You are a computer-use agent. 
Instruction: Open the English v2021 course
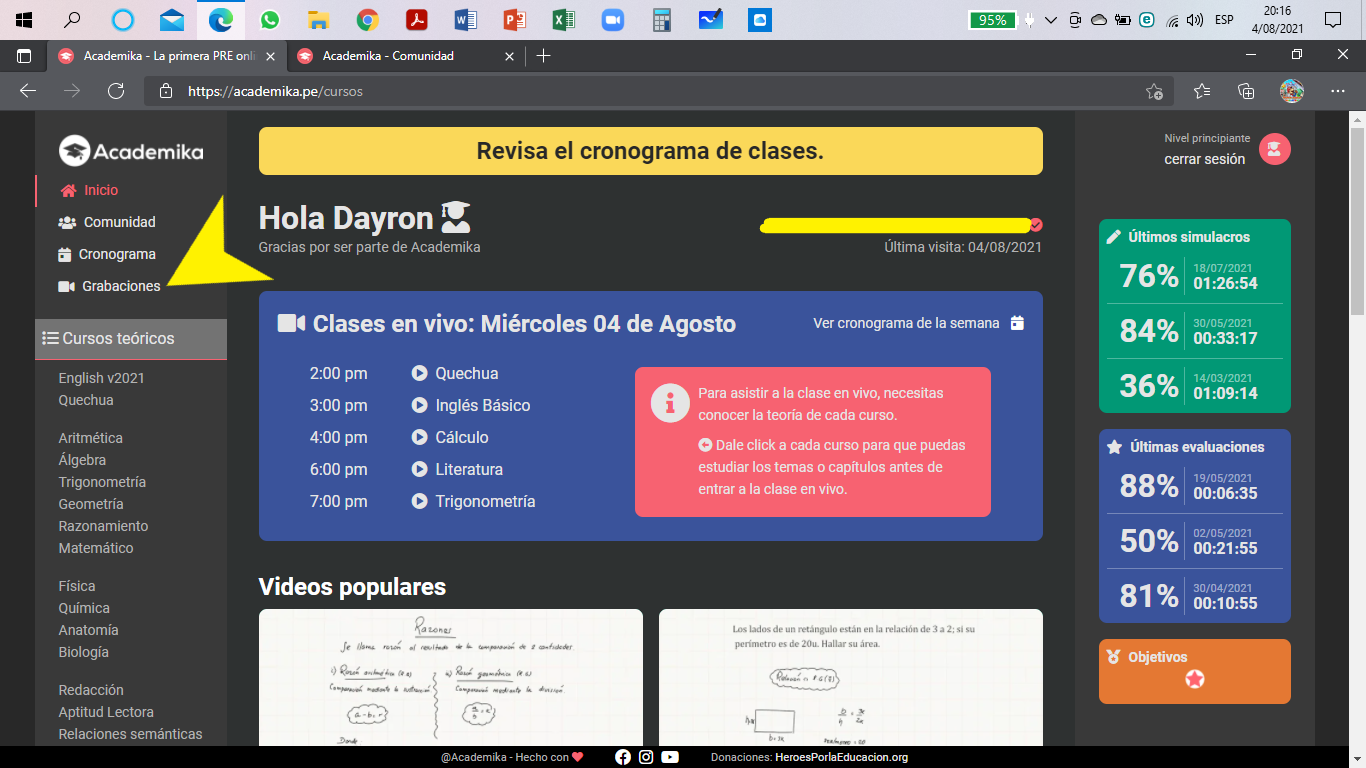102,378
